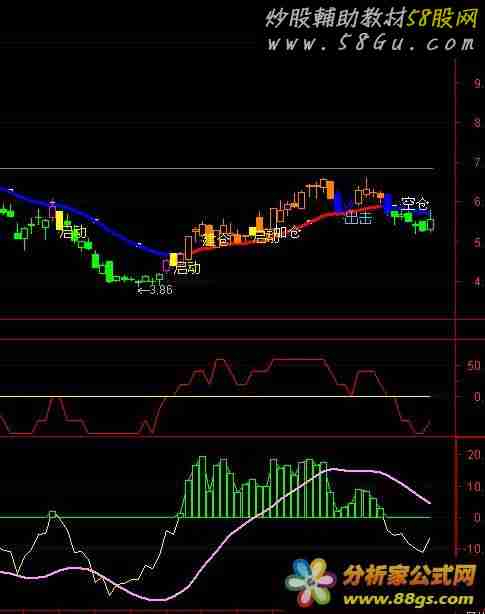Click the lowest 启动 label near the yellow candle
Image resolution: width=485 pixels, height=614 pixels.
click(x=188, y=268)
